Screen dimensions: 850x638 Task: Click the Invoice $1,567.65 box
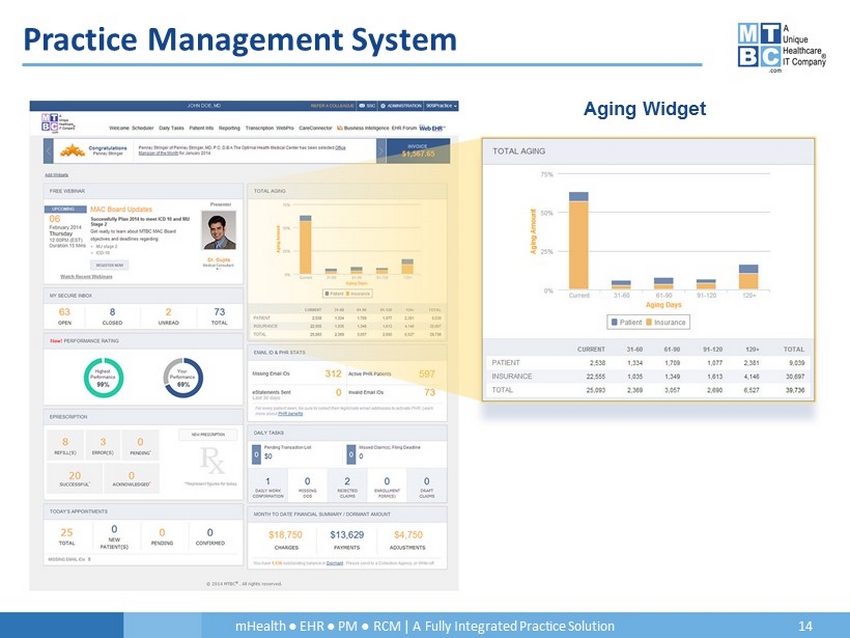418,151
